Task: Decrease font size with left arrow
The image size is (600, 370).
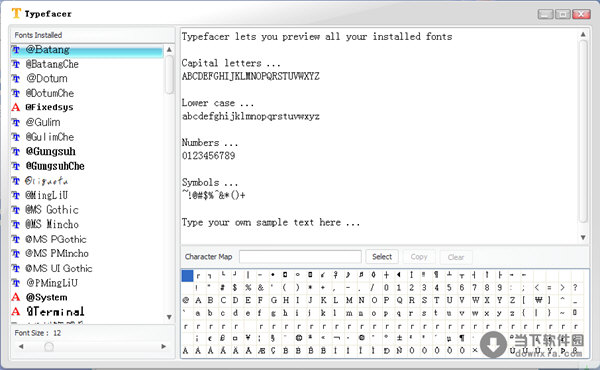Action: tap(21, 346)
